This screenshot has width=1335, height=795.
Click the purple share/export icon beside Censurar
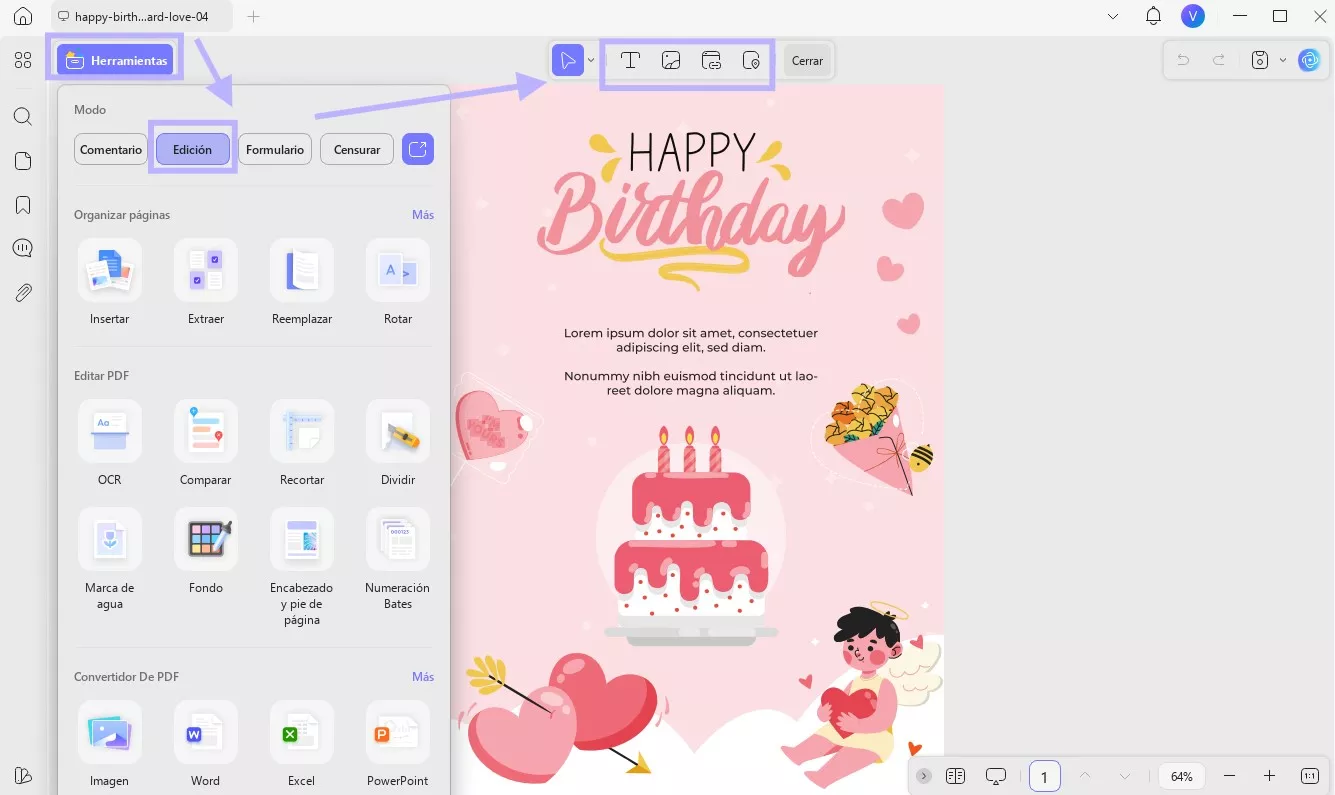pyautogui.click(x=418, y=150)
